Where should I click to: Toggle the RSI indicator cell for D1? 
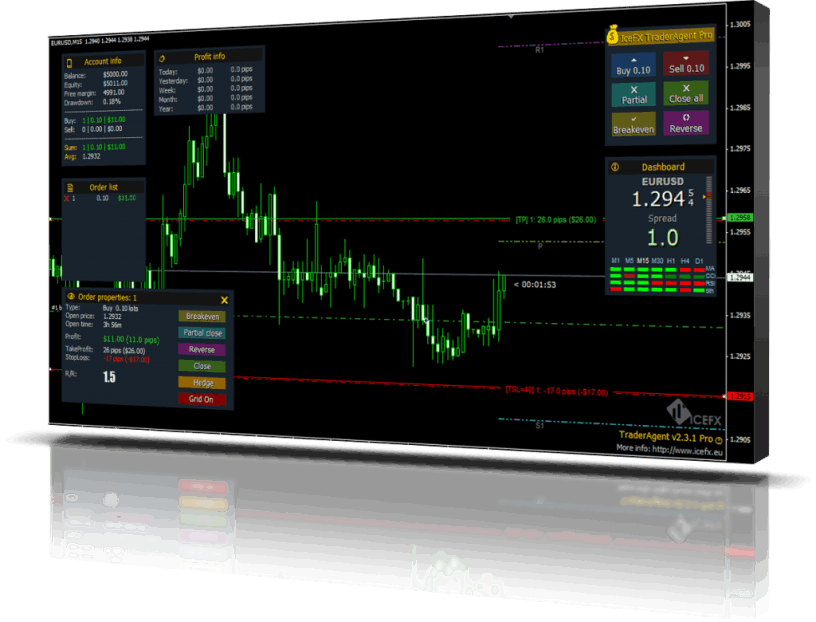click(x=698, y=282)
